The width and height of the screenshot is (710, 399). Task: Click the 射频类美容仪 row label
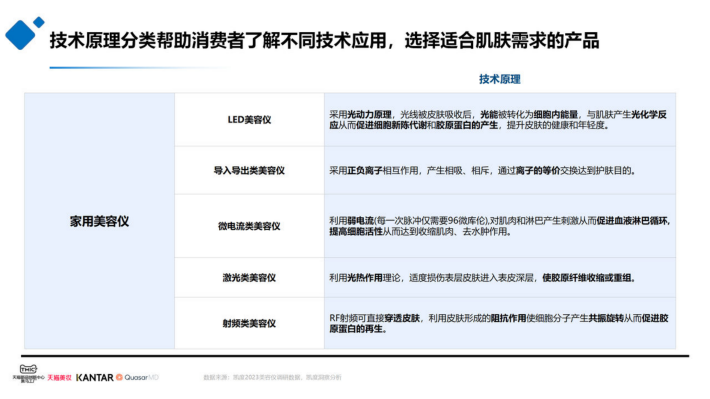[249, 323]
